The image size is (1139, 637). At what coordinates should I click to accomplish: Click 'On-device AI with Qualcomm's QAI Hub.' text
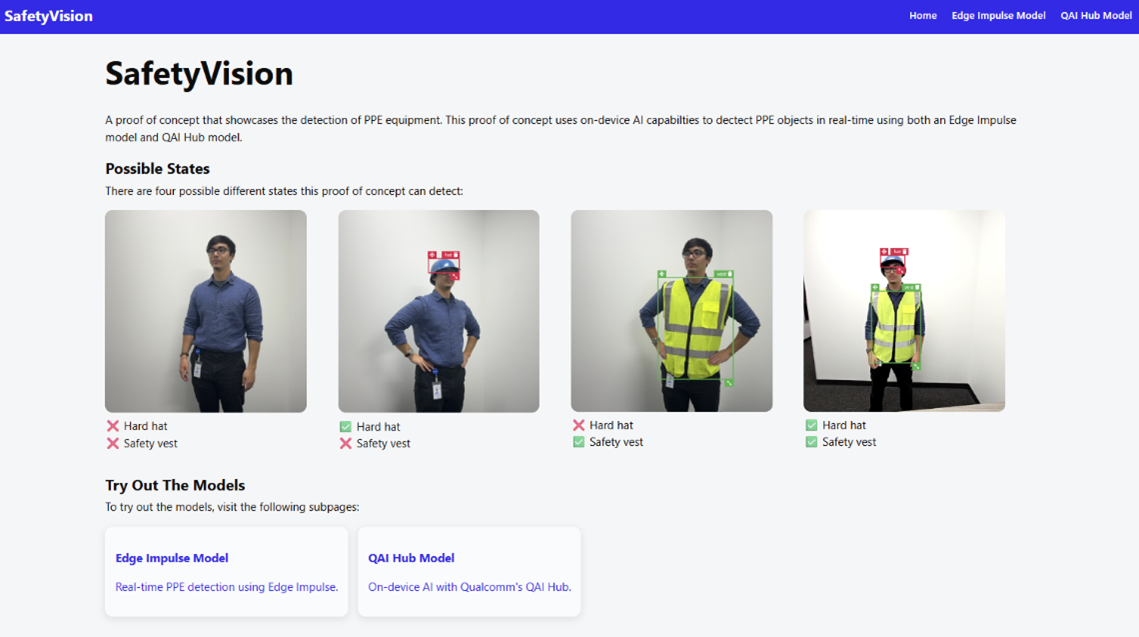pyautogui.click(x=469, y=587)
